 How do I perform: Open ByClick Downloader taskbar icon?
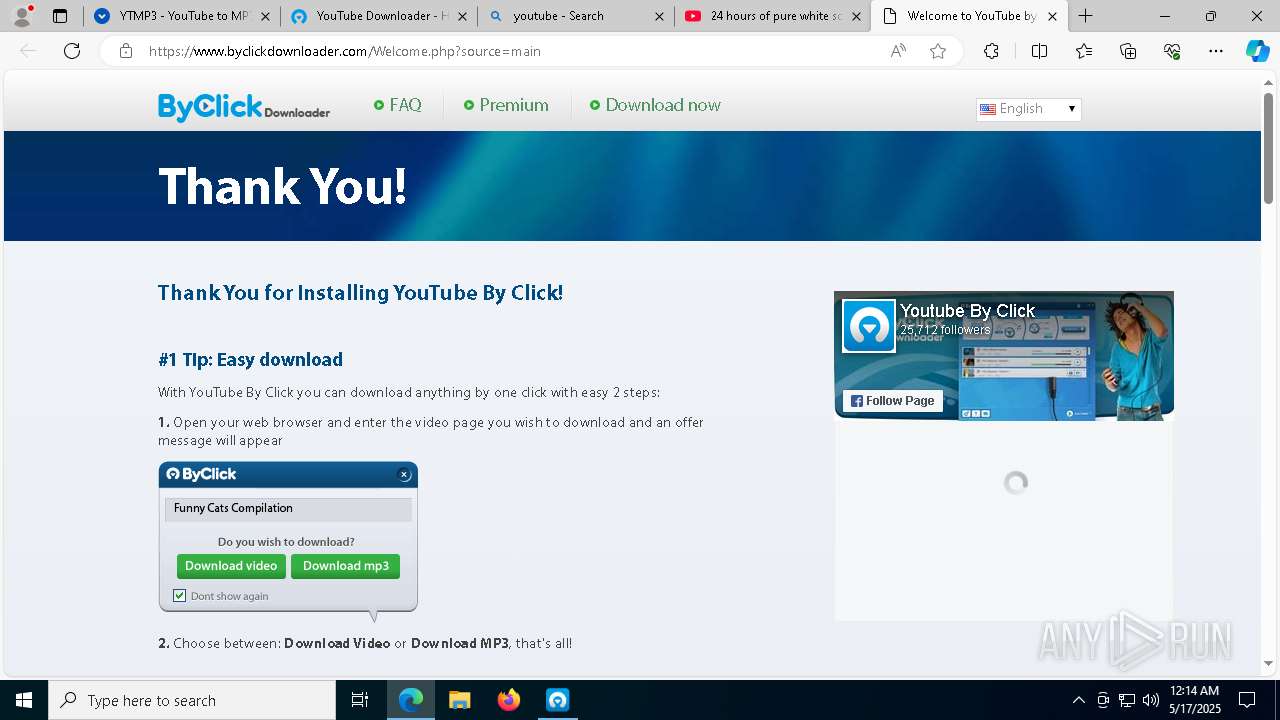pyautogui.click(x=557, y=700)
